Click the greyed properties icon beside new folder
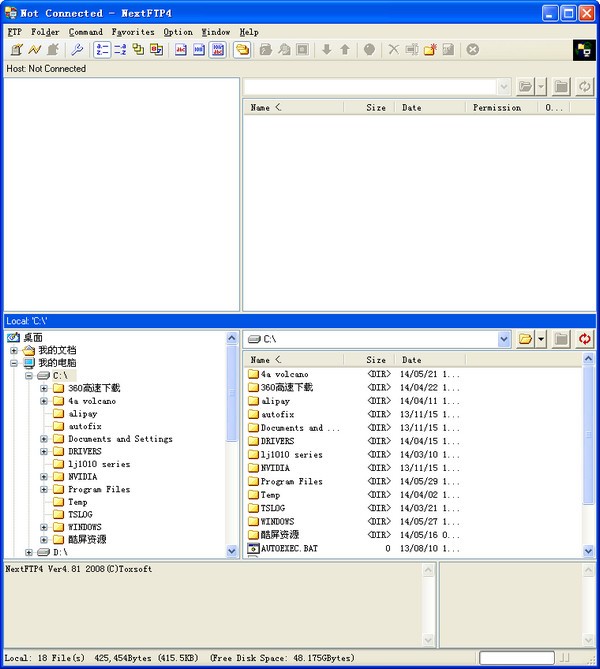This screenshot has height=669, width=600. click(448, 49)
